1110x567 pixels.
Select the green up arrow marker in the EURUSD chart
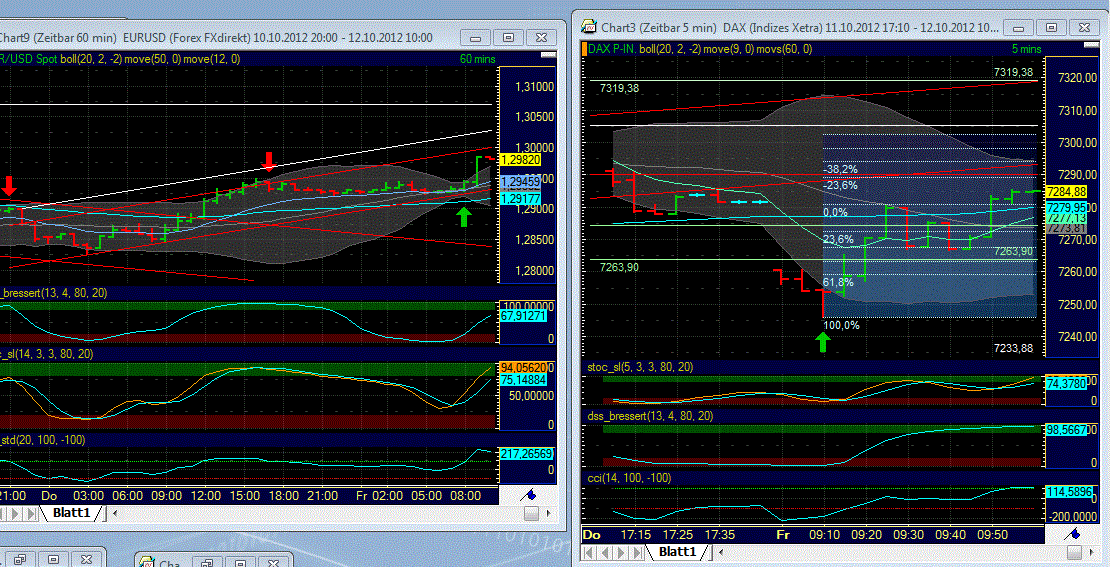tap(464, 217)
